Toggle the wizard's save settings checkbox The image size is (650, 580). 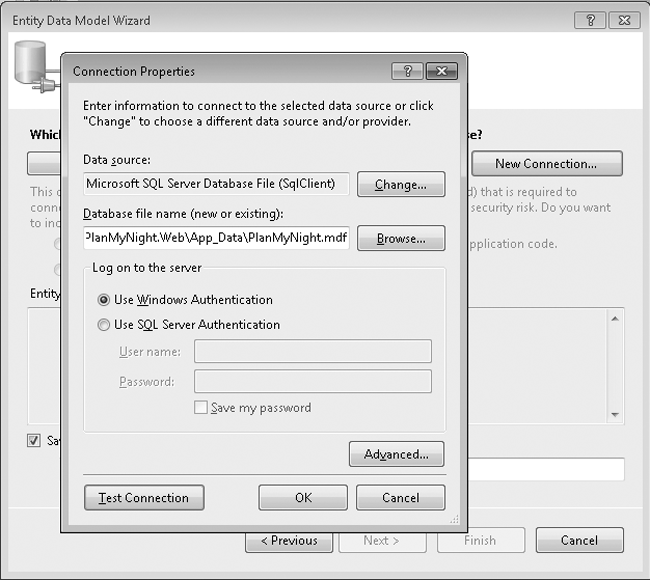[x=34, y=440]
